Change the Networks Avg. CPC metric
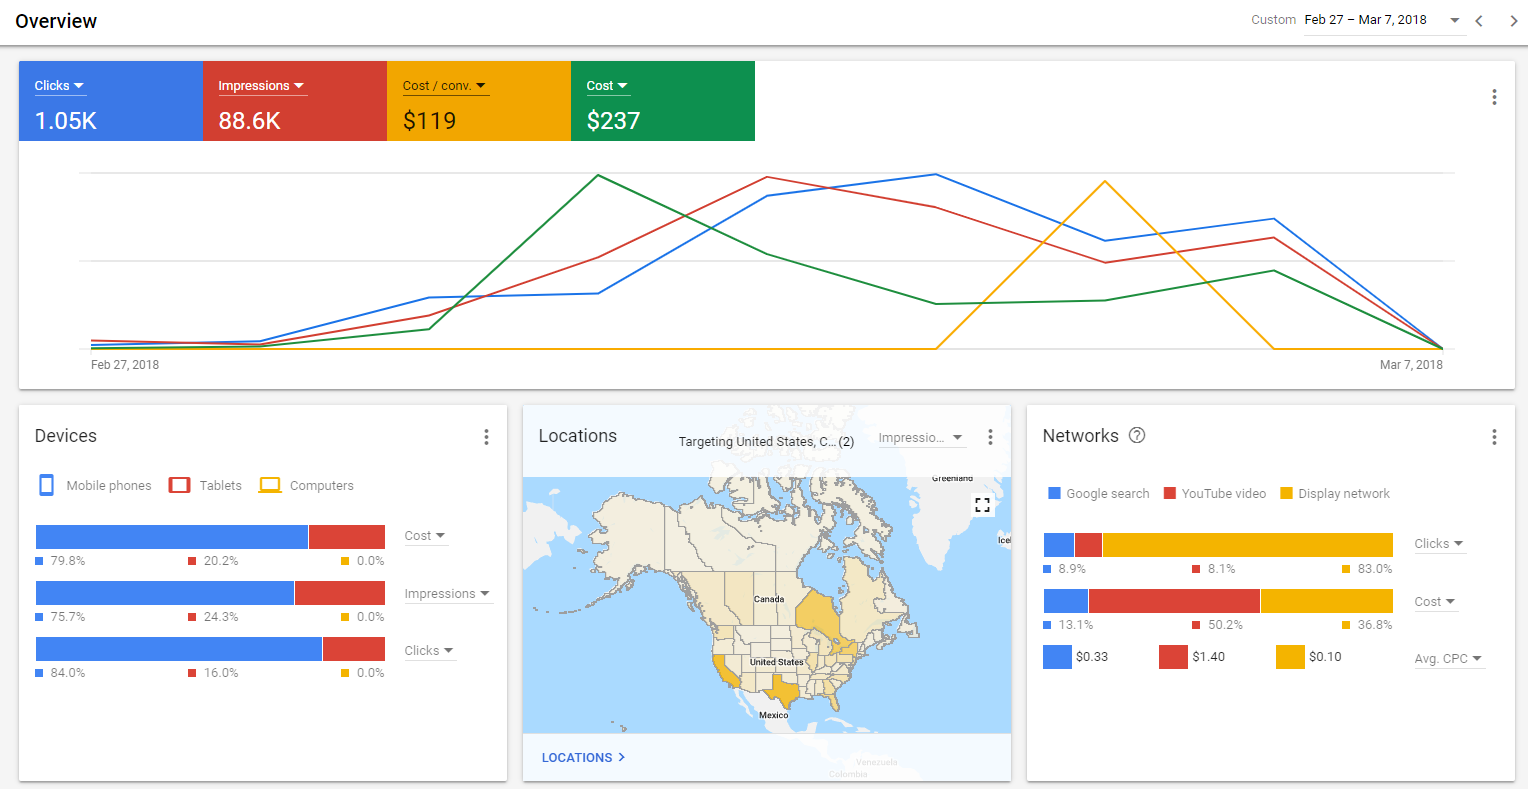The width and height of the screenshot is (1528, 789). pos(1448,659)
